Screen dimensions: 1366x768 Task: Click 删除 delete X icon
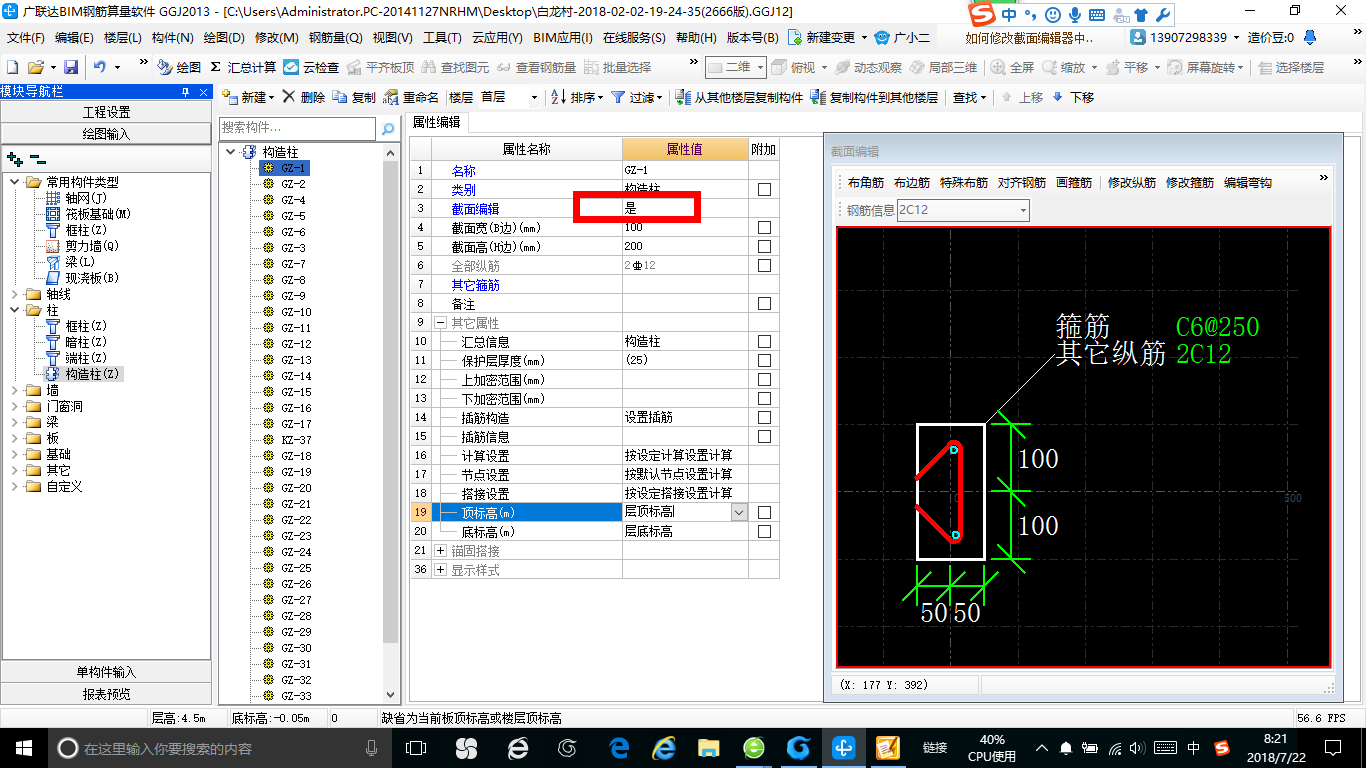click(x=303, y=97)
